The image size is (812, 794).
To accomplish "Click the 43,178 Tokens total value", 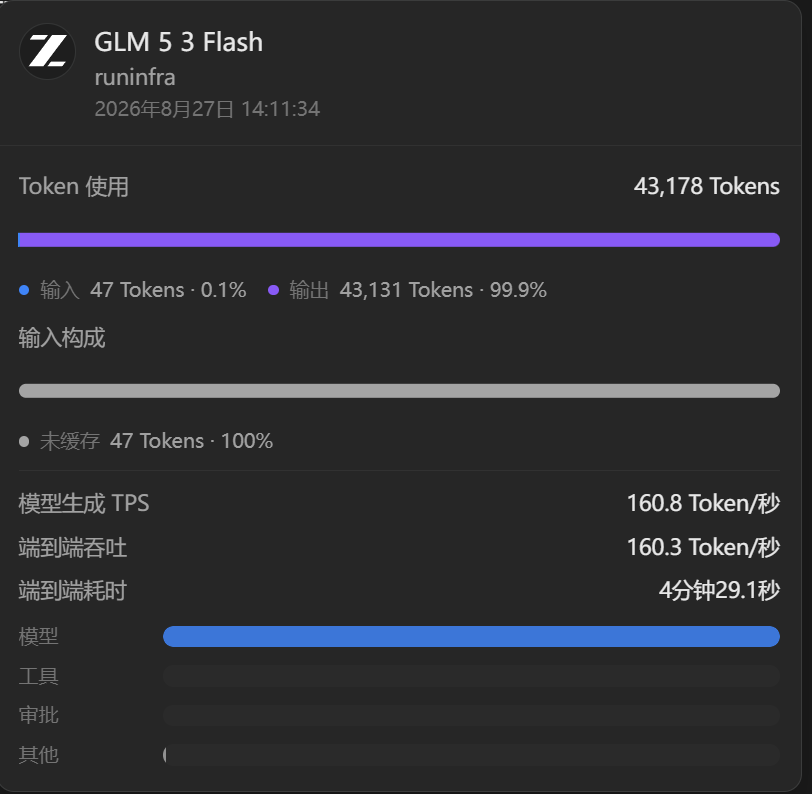I will click(706, 186).
